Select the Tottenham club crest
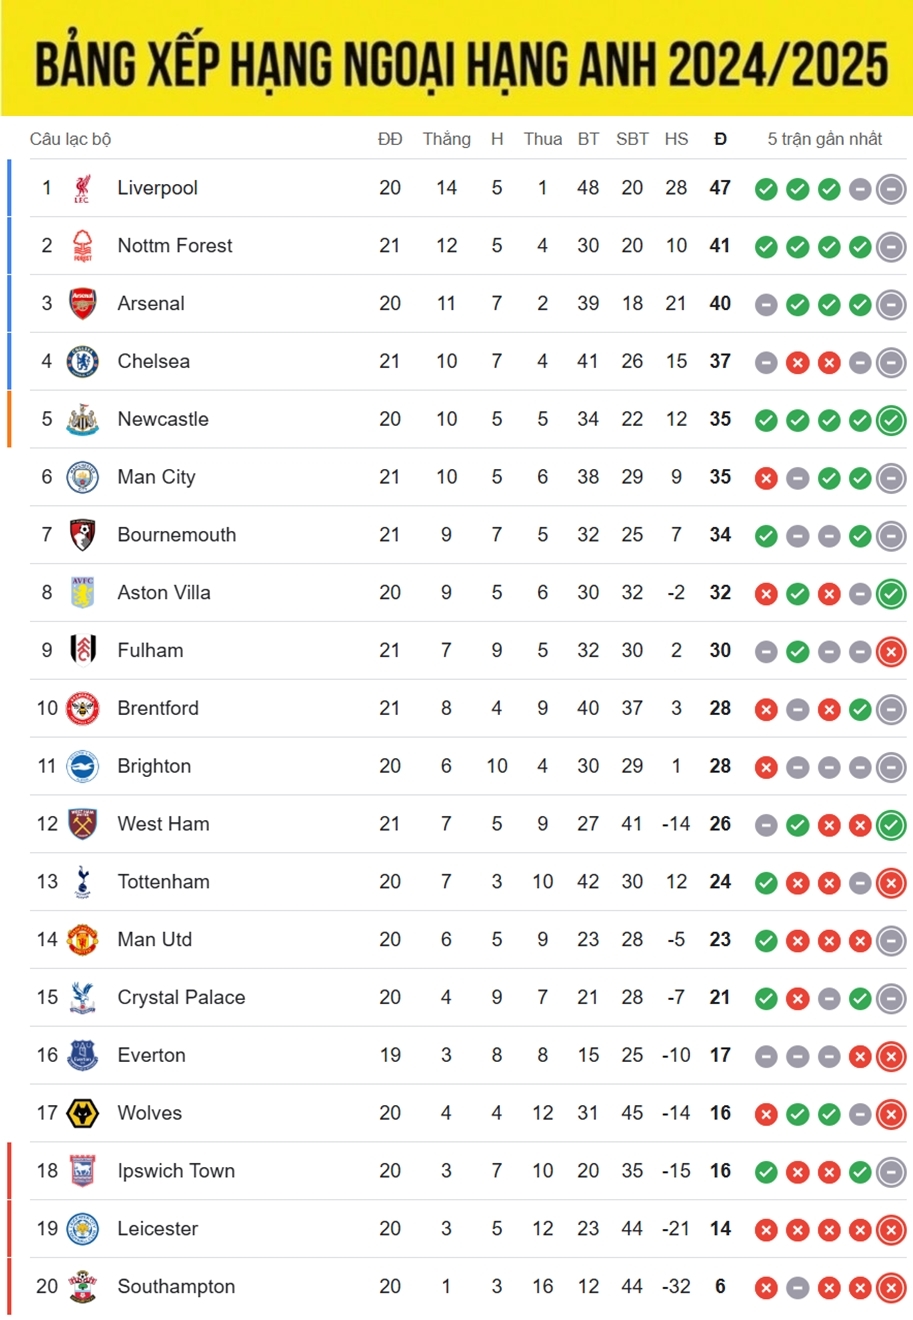The image size is (913, 1320). point(82,882)
